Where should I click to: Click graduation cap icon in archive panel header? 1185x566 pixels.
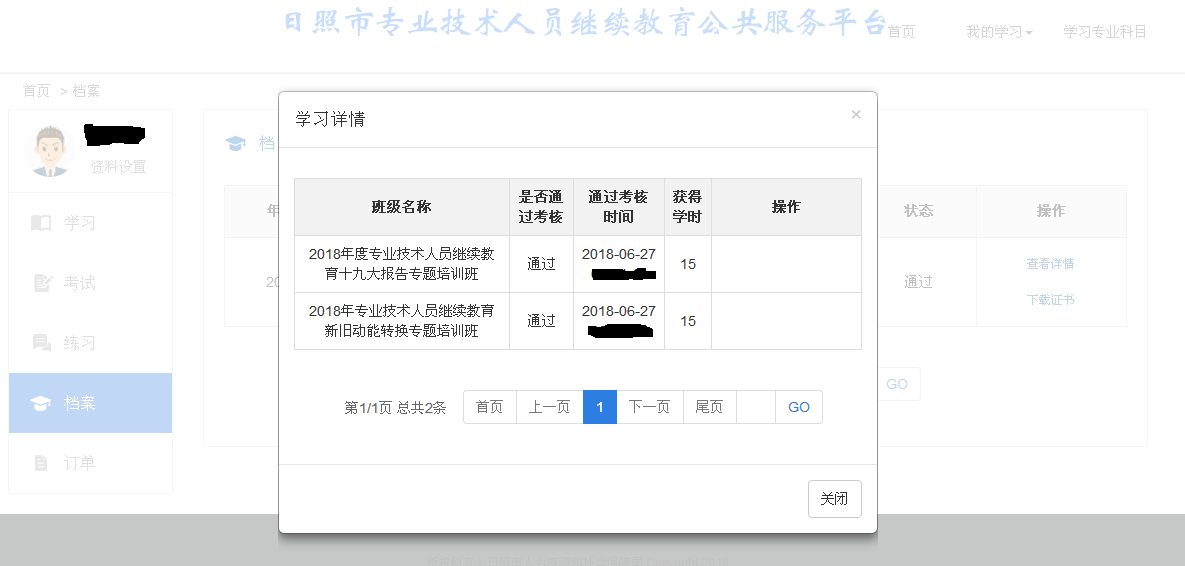235,144
